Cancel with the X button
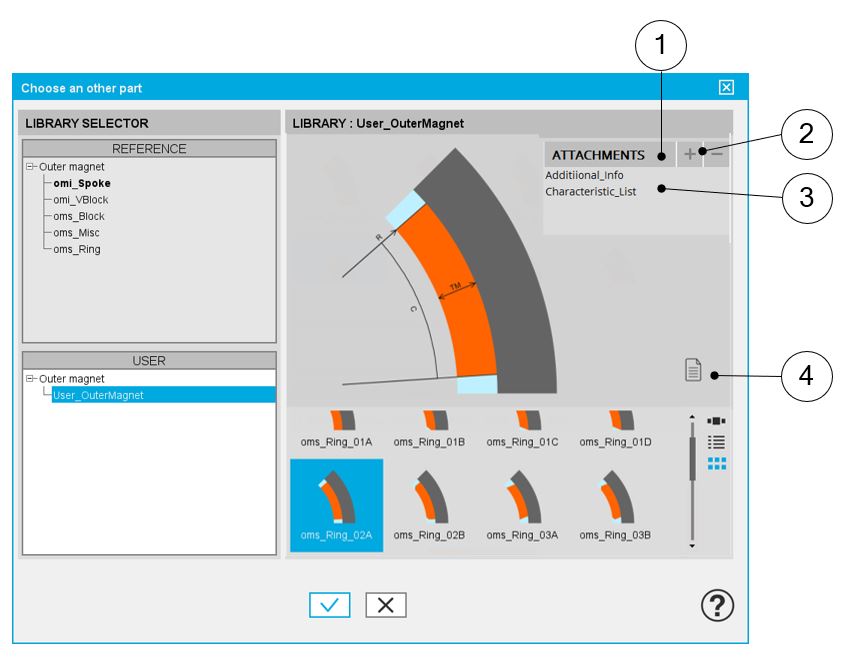Screen dimensions: 849x671 tap(386, 605)
